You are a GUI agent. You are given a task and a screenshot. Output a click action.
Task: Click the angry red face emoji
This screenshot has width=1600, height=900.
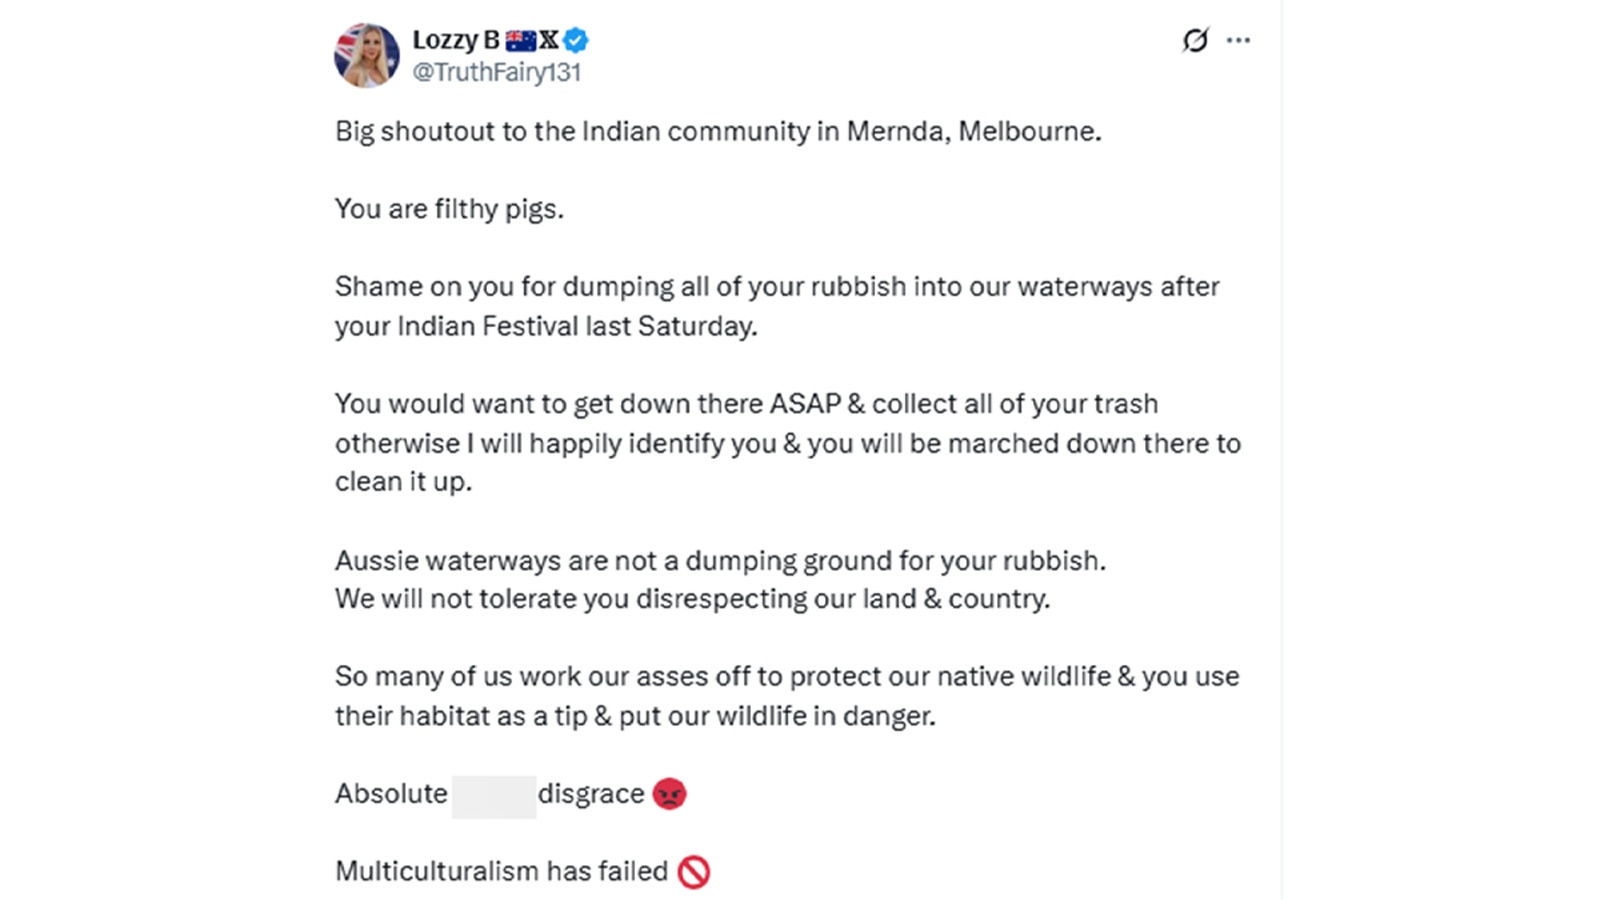coord(669,794)
